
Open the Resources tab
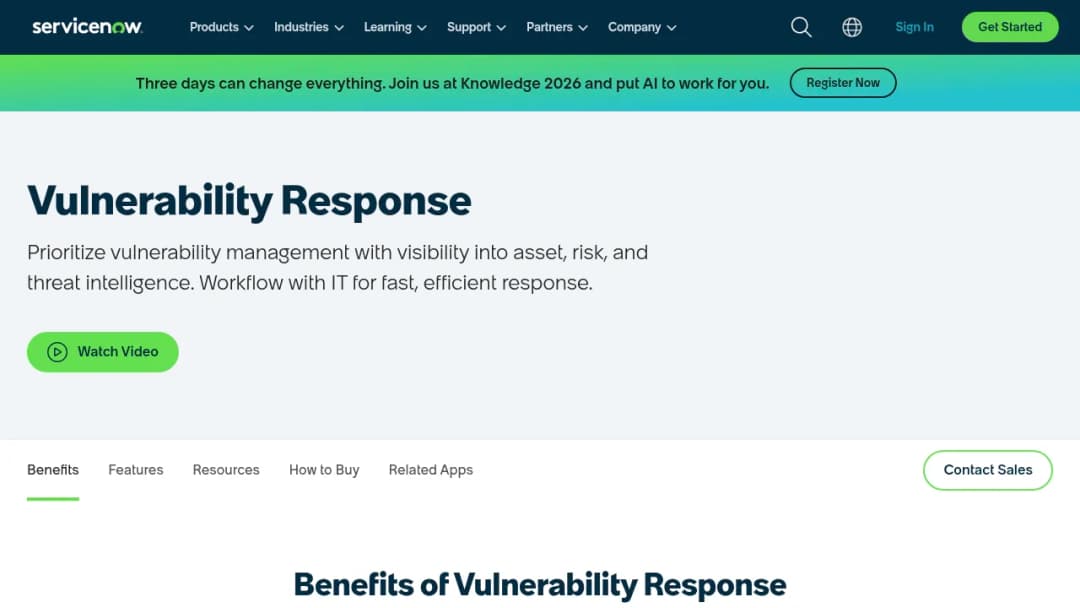[226, 470]
